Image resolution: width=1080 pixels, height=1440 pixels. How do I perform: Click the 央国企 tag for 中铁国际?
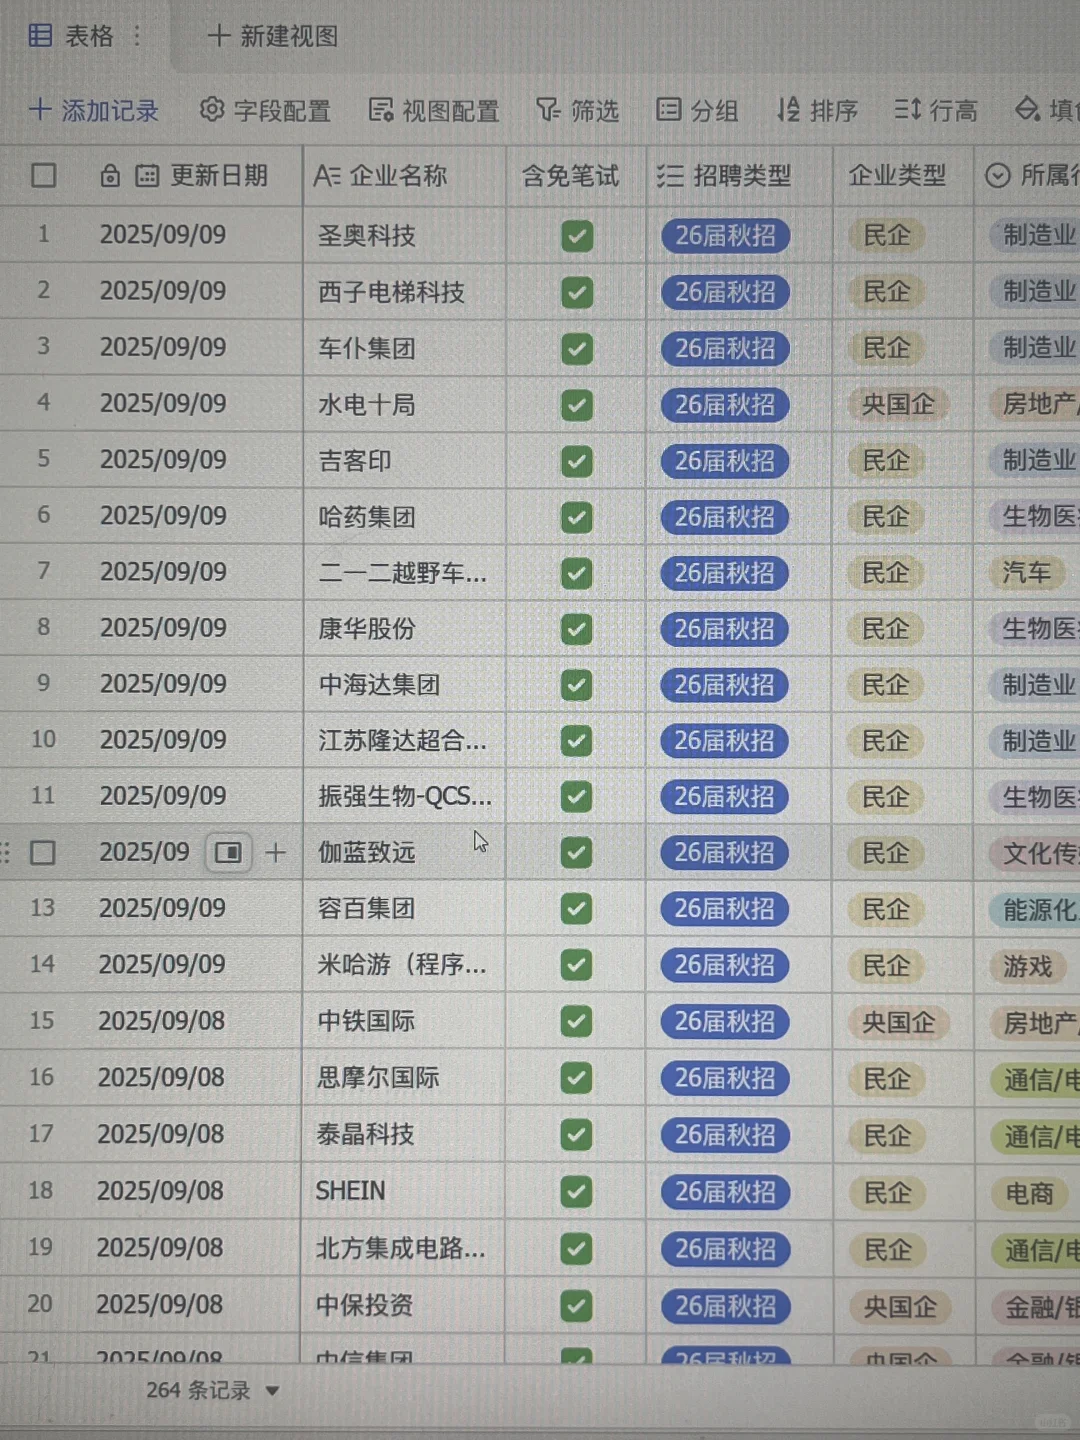point(898,1022)
